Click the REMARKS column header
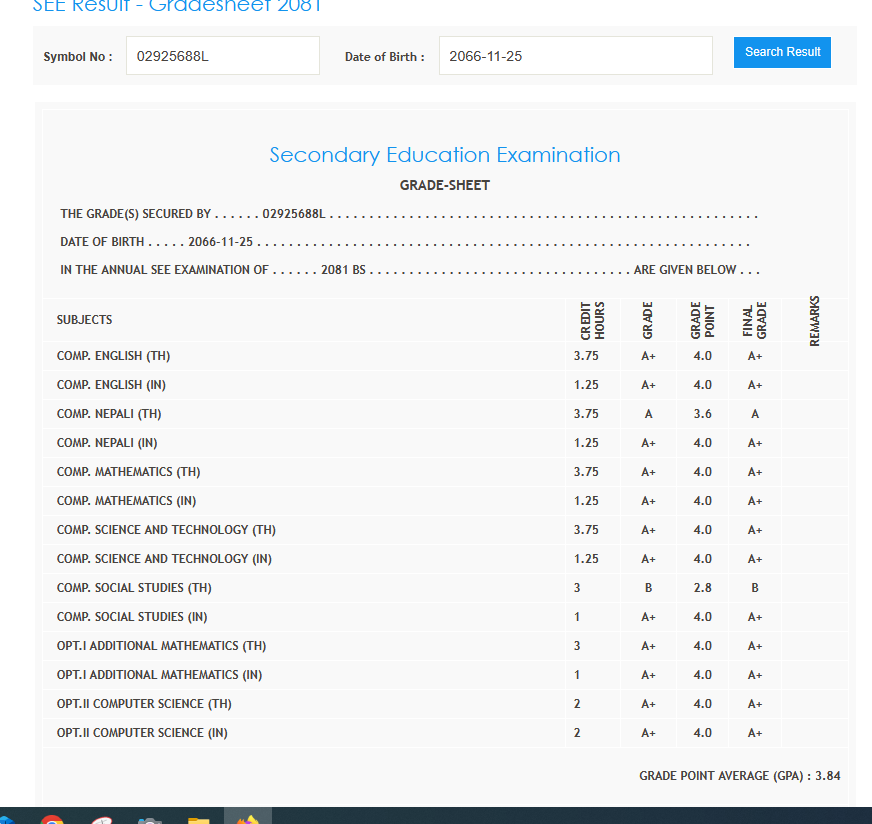 pos(814,321)
